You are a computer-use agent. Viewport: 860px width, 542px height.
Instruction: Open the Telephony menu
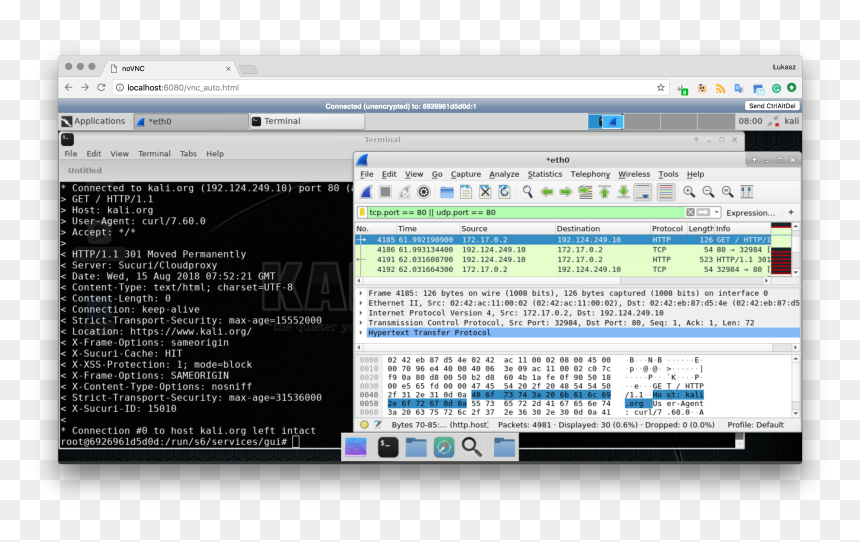point(590,174)
